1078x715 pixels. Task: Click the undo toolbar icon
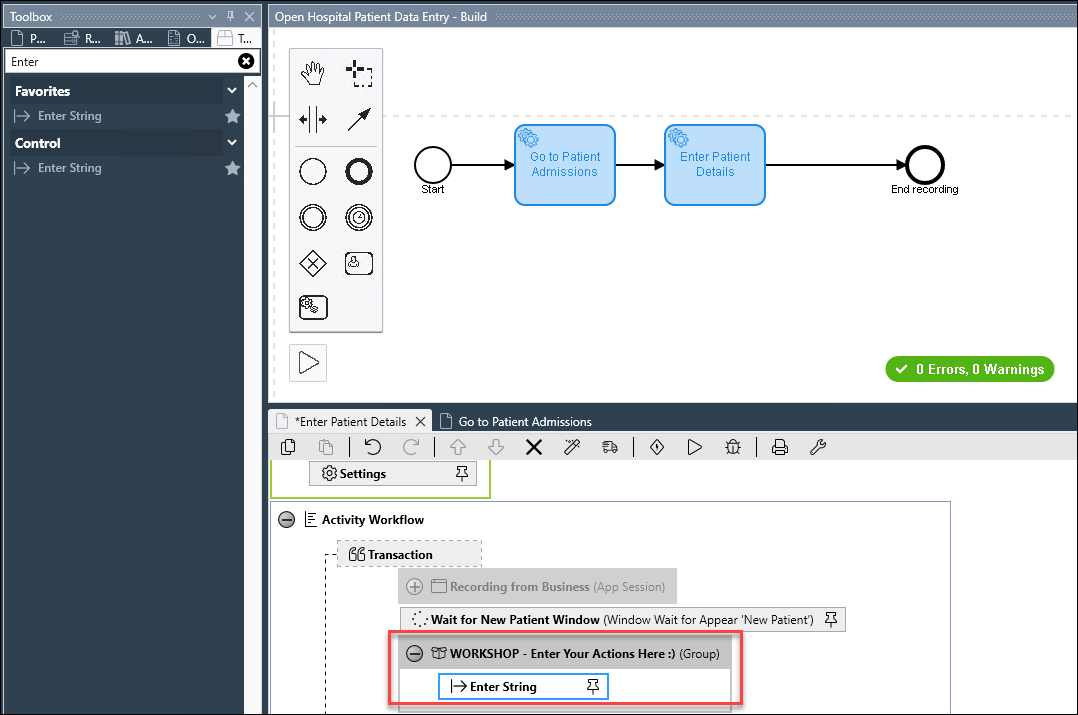[373, 447]
